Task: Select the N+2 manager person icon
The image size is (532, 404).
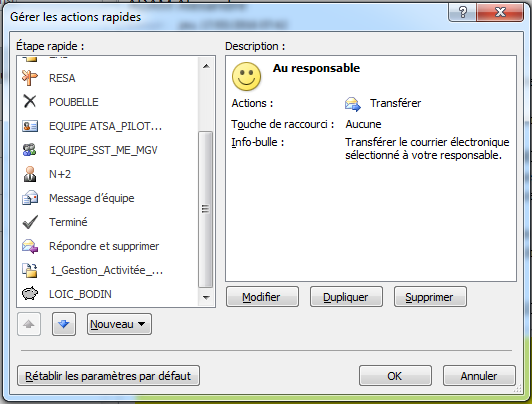Action: coord(30,174)
